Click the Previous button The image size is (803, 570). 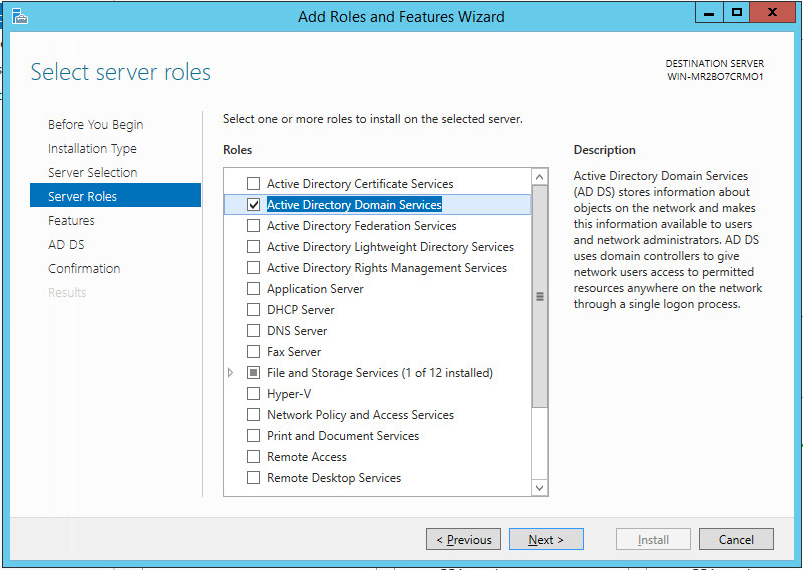(464, 540)
